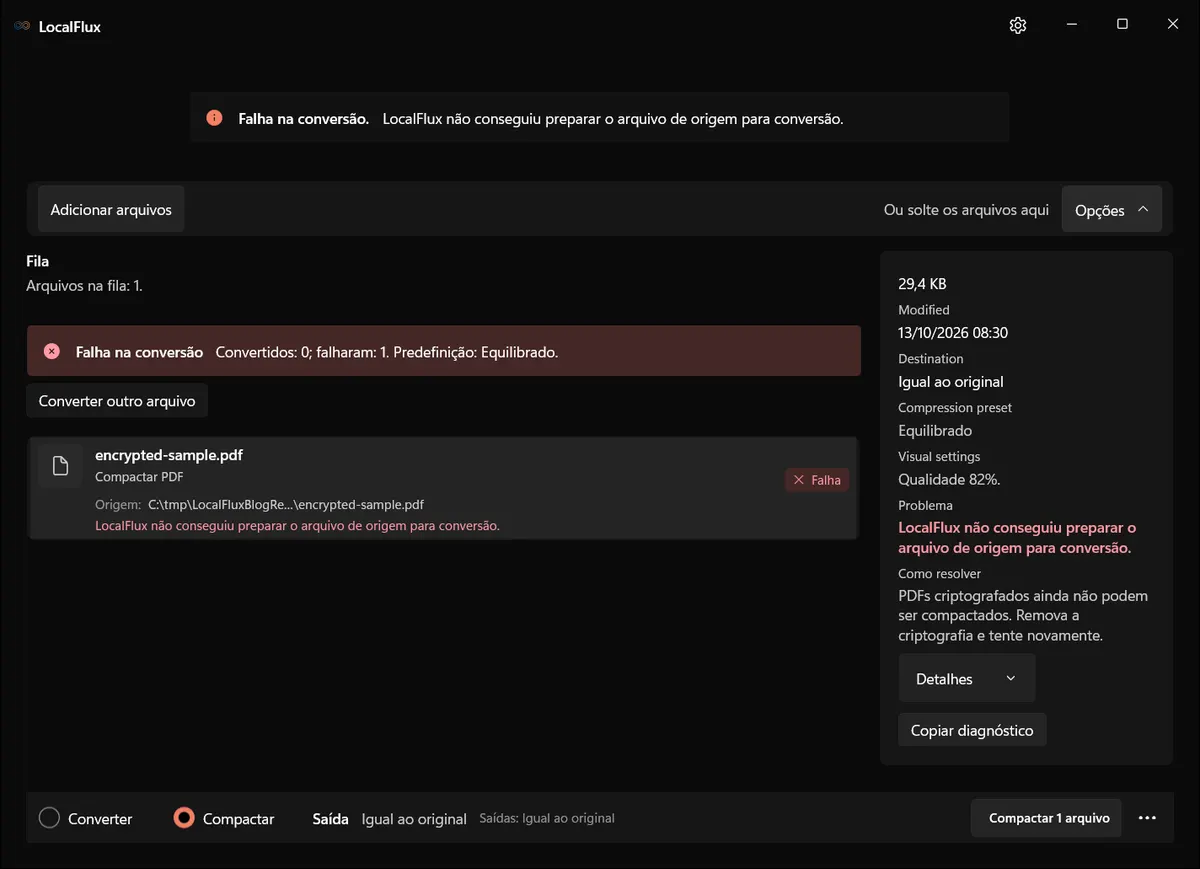The image size is (1200, 869).
Task: Click the orange error info icon in banner
Action: [214, 118]
